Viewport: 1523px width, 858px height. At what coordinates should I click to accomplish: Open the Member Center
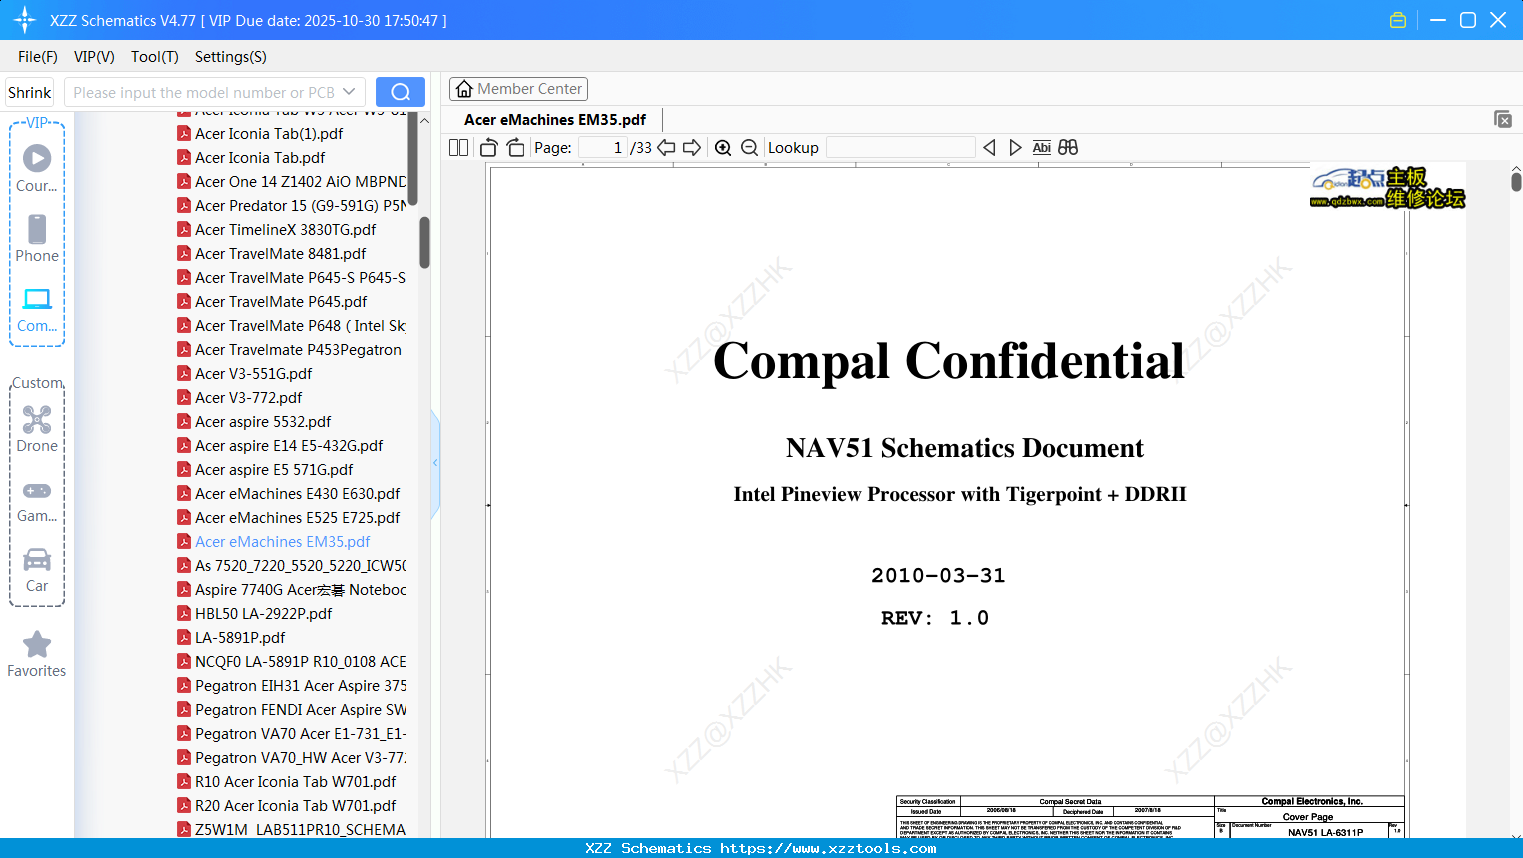pos(518,89)
